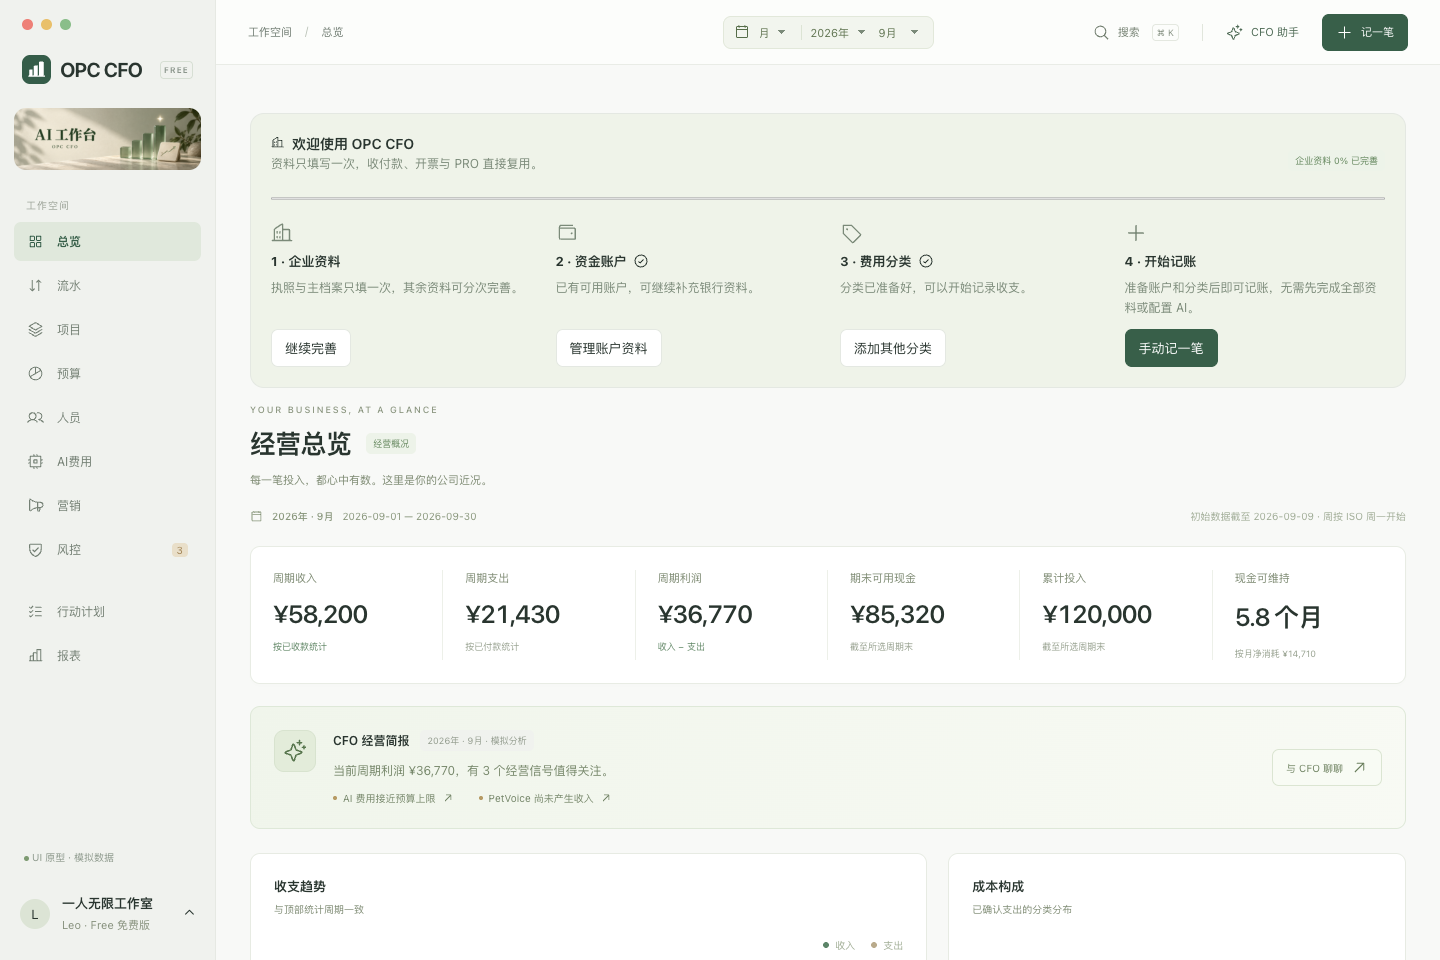Open the search magnifier icon
Image resolution: width=1440 pixels, height=960 pixels.
[x=1101, y=32]
